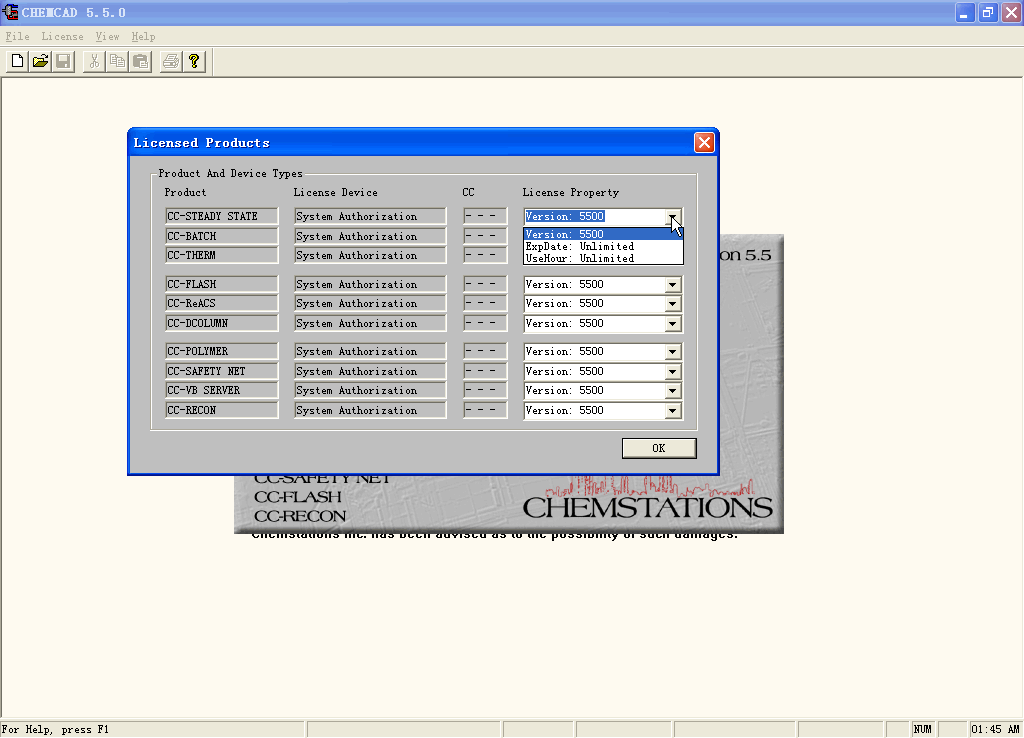Click the CC-ReACS product field
This screenshot has height=738, width=1024.
click(x=221, y=303)
